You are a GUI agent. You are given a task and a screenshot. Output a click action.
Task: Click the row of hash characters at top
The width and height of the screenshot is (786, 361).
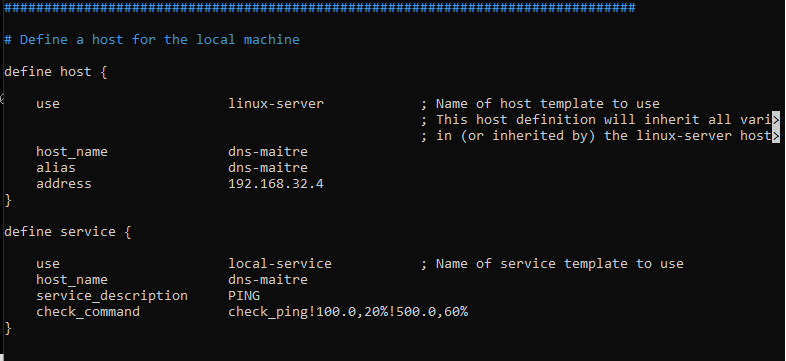click(320, 8)
